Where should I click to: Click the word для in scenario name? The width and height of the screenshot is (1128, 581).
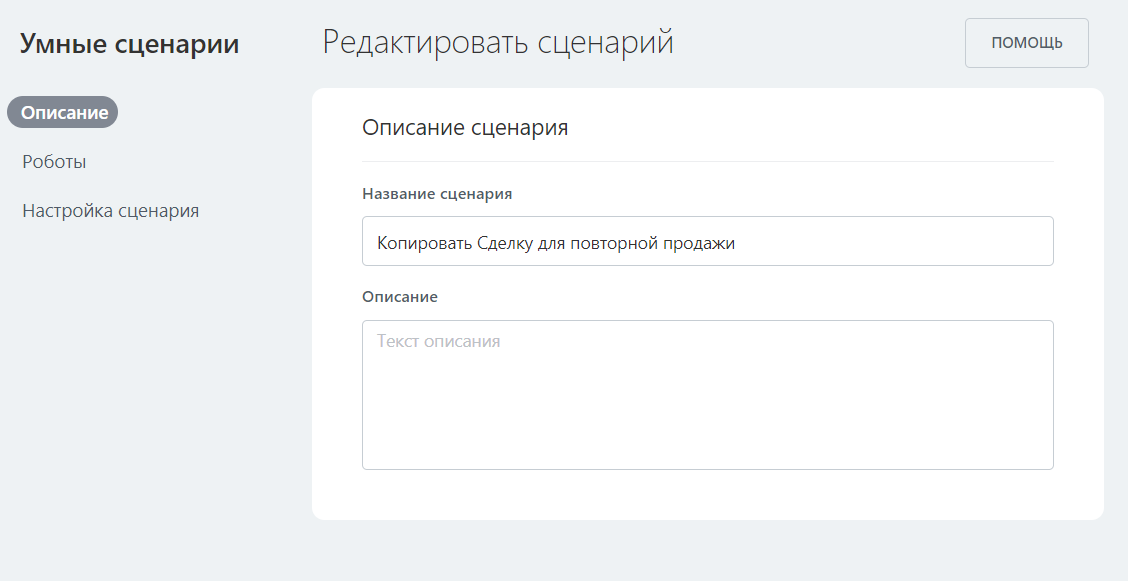click(x=551, y=243)
